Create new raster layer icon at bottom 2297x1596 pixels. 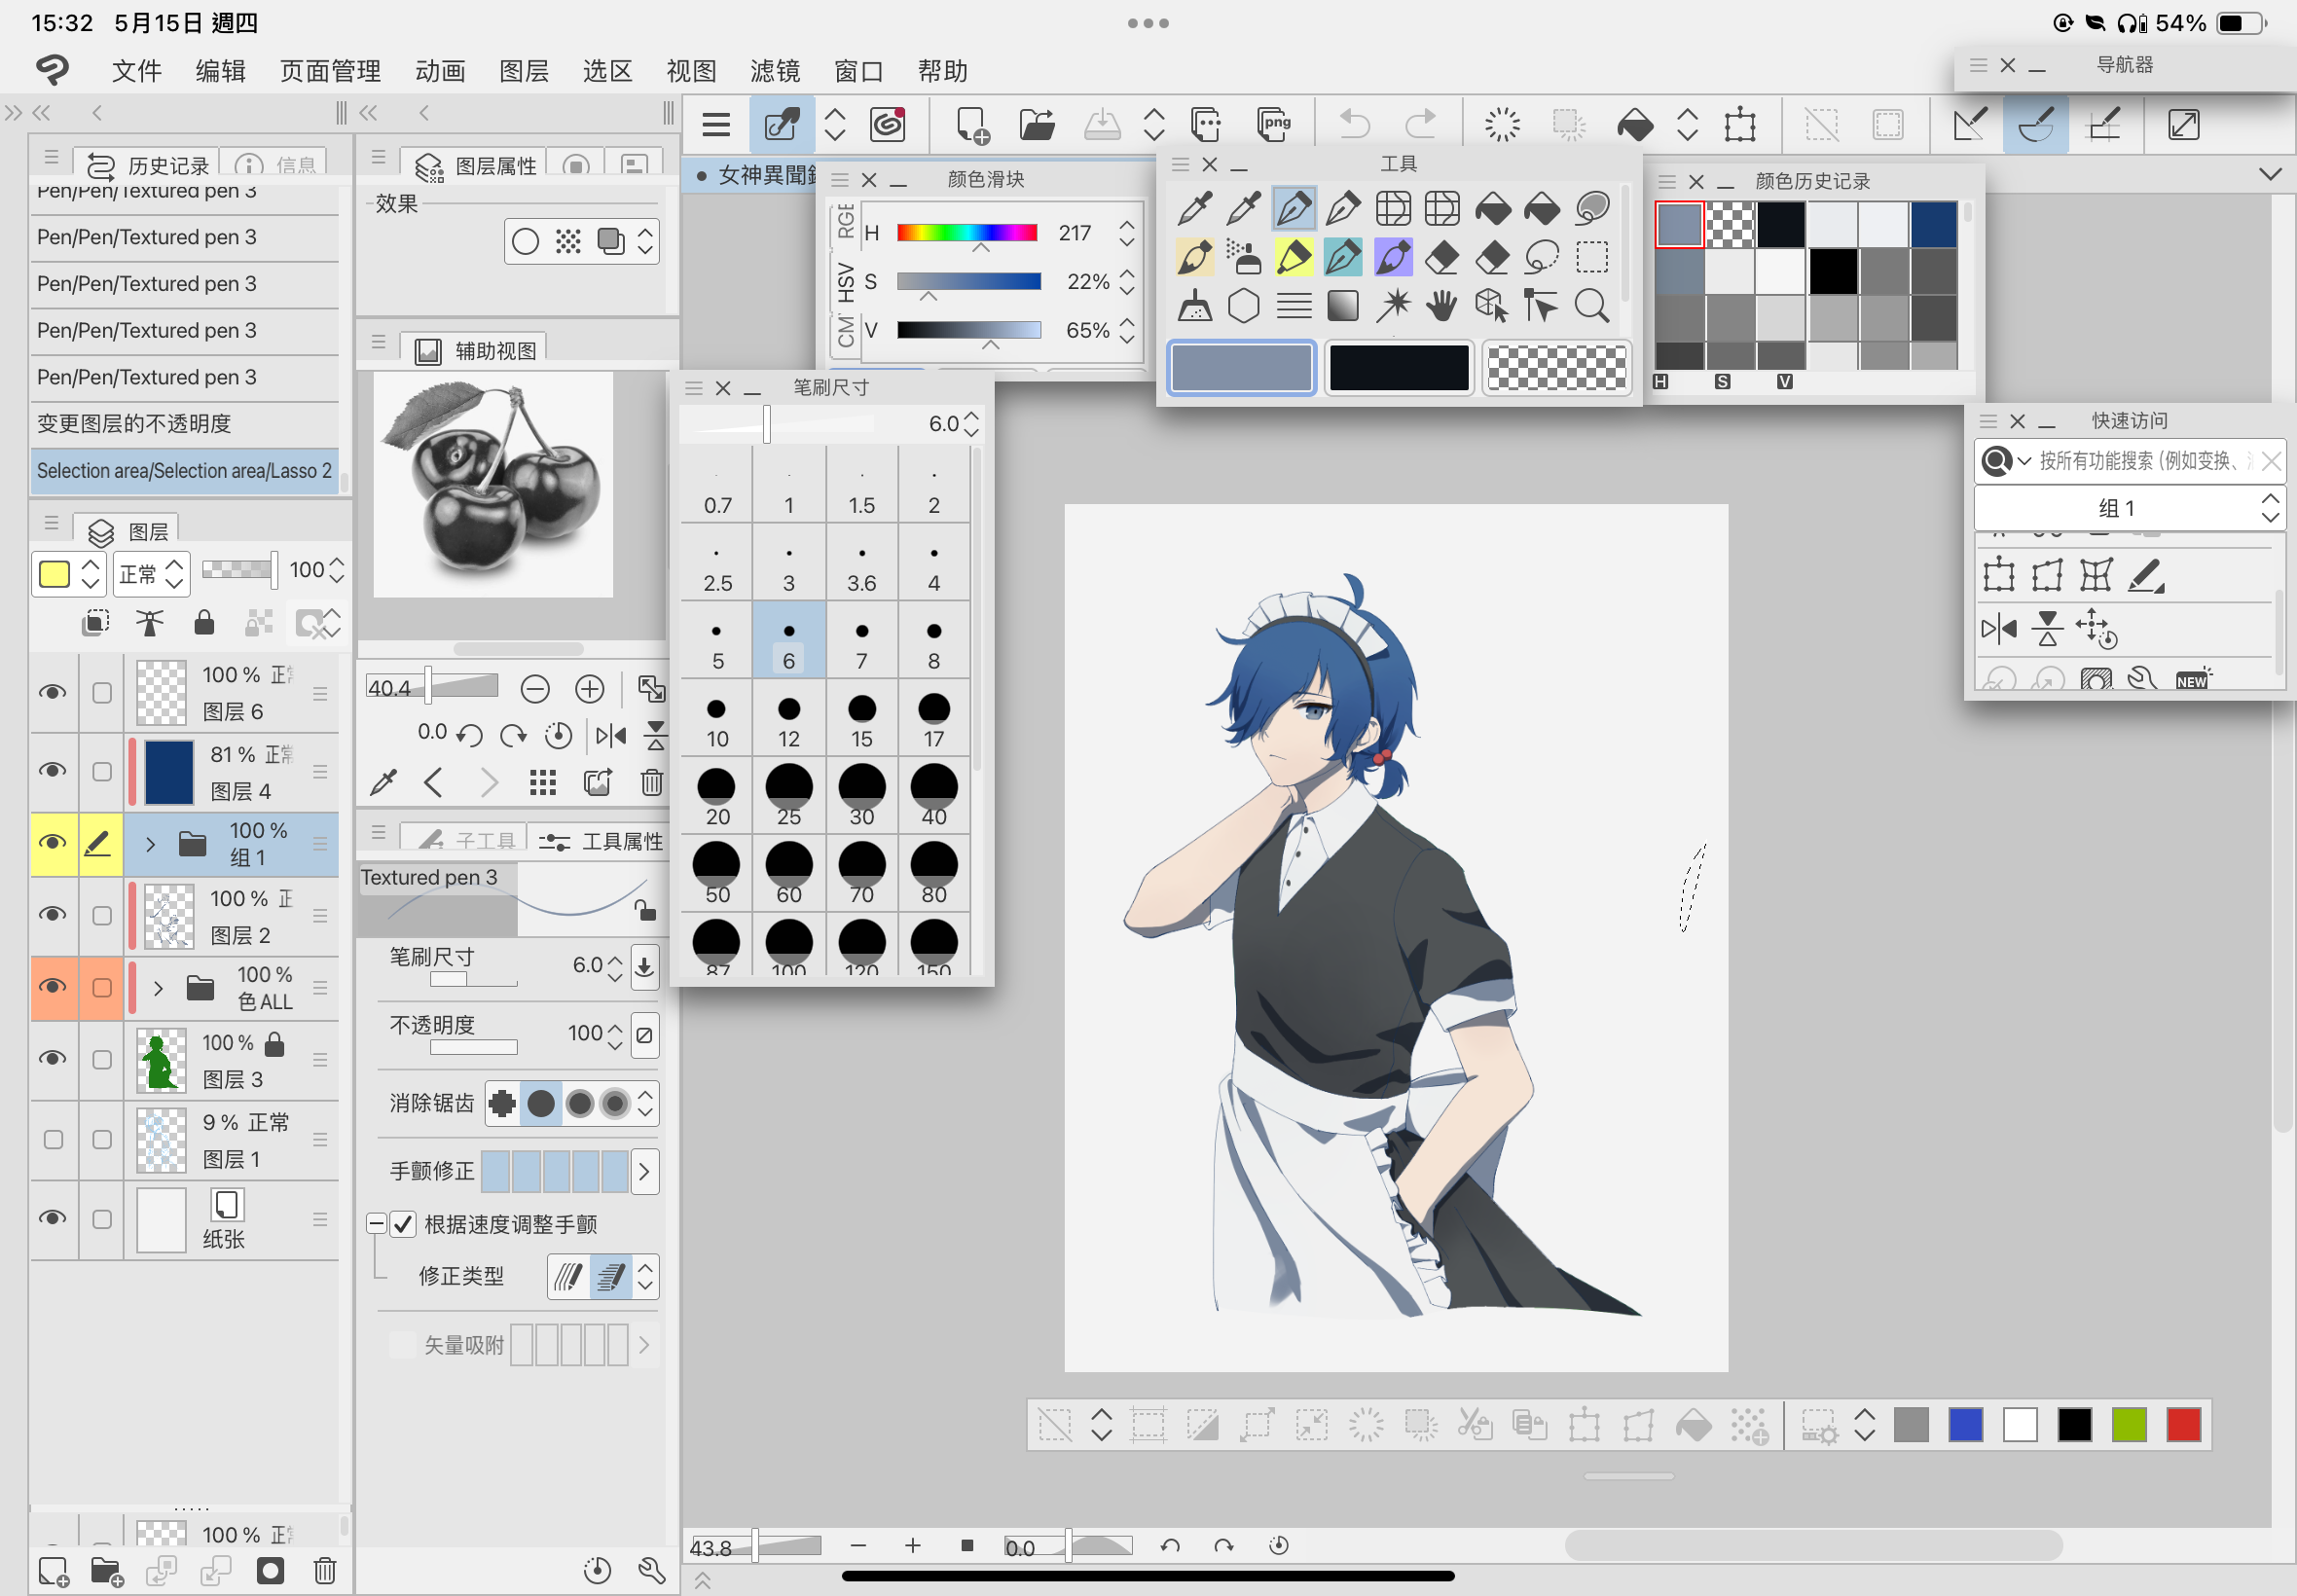(53, 1569)
